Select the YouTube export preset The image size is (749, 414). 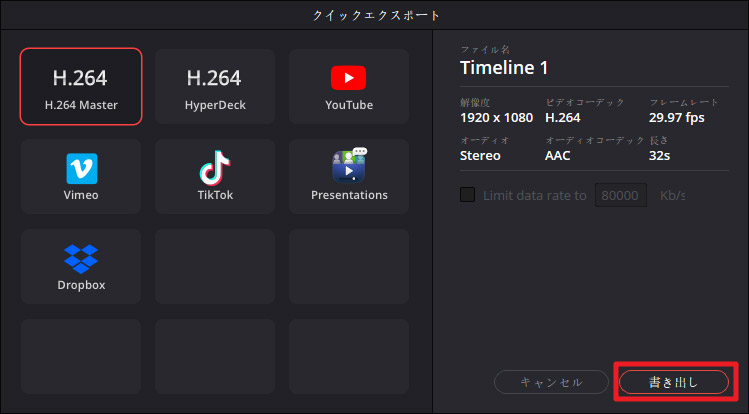coord(349,86)
